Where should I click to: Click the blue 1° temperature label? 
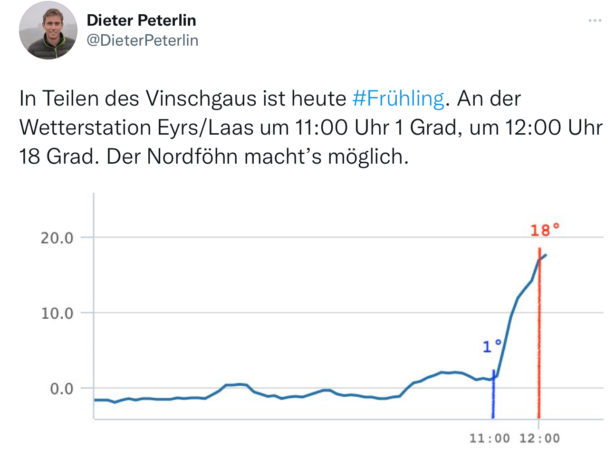pyautogui.click(x=492, y=346)
